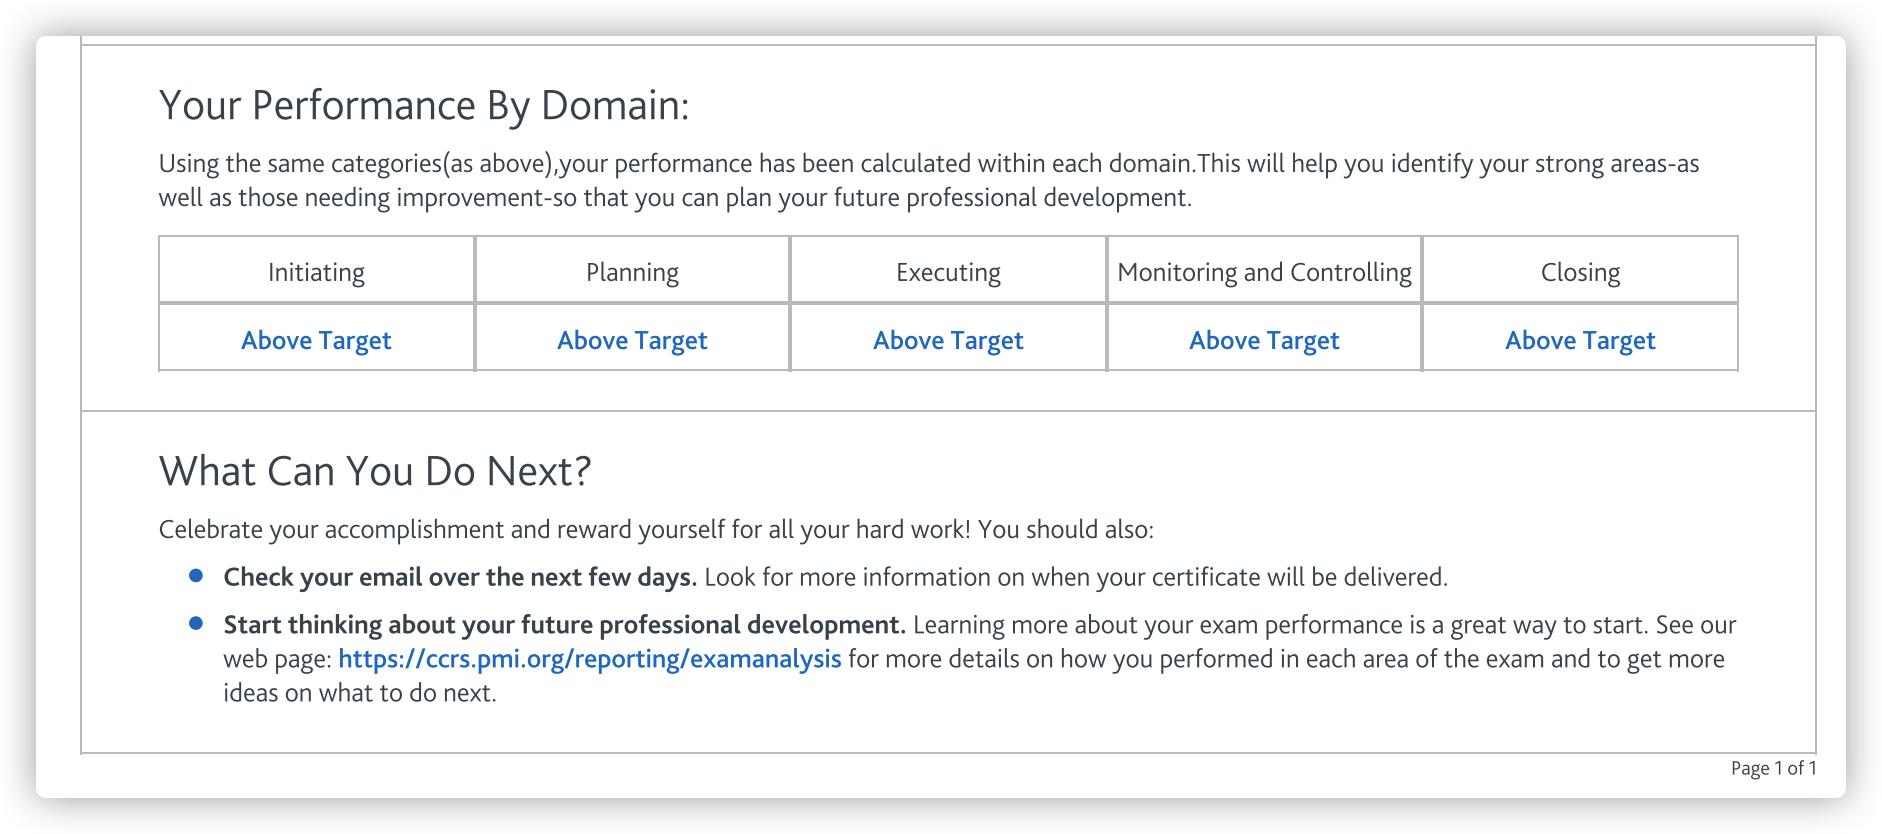Image resolution: width=1882 pixels, height=834 pixels.
Task: Click the Executing domain header cell
Action: tap(948, 272)
